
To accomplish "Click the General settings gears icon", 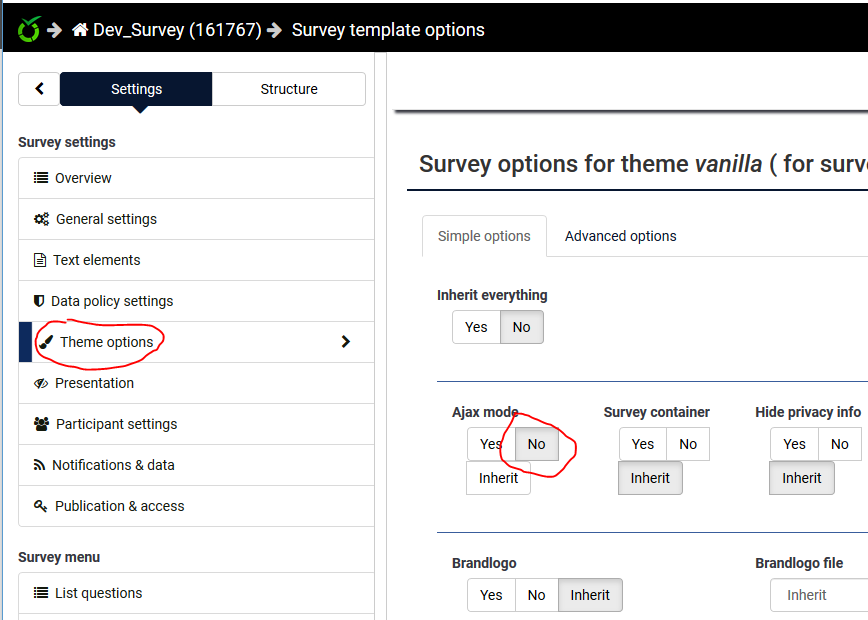I will click(x=41, y=219).
